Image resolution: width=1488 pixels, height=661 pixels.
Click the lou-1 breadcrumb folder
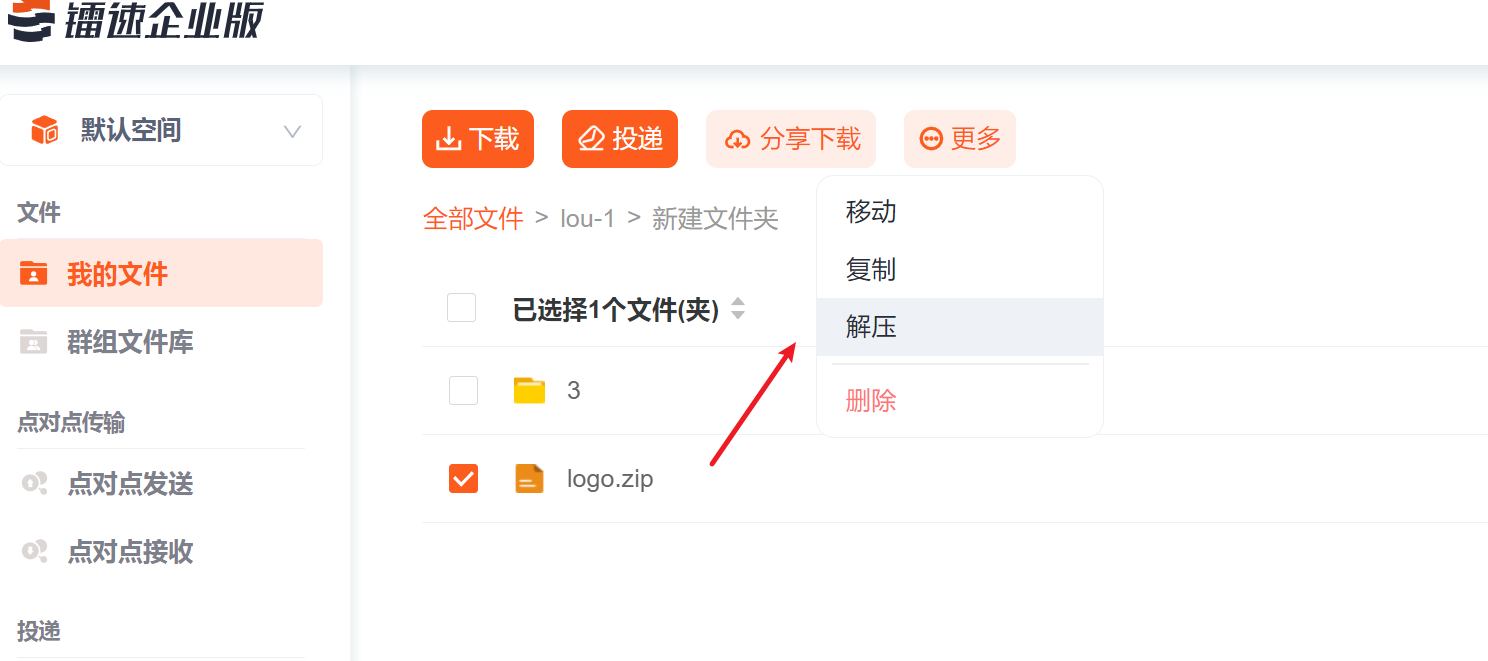coord(588,219)
